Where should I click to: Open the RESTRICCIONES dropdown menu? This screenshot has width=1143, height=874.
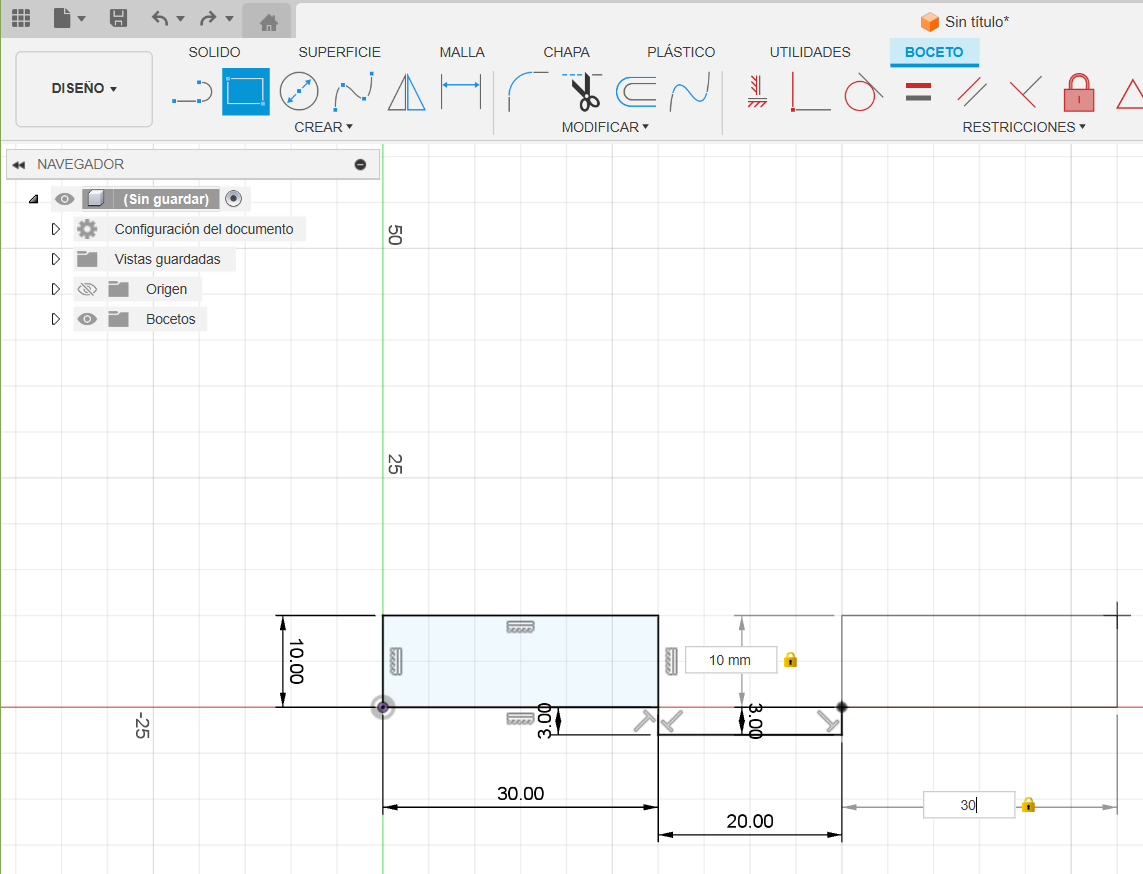[1023, 127]
